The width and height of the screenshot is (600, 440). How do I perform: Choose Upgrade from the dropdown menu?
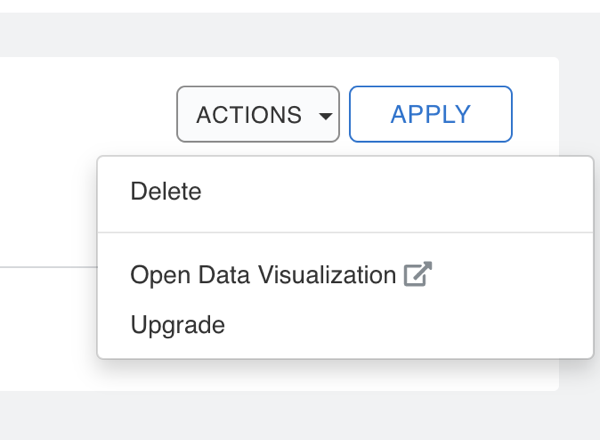pos(178,325)
